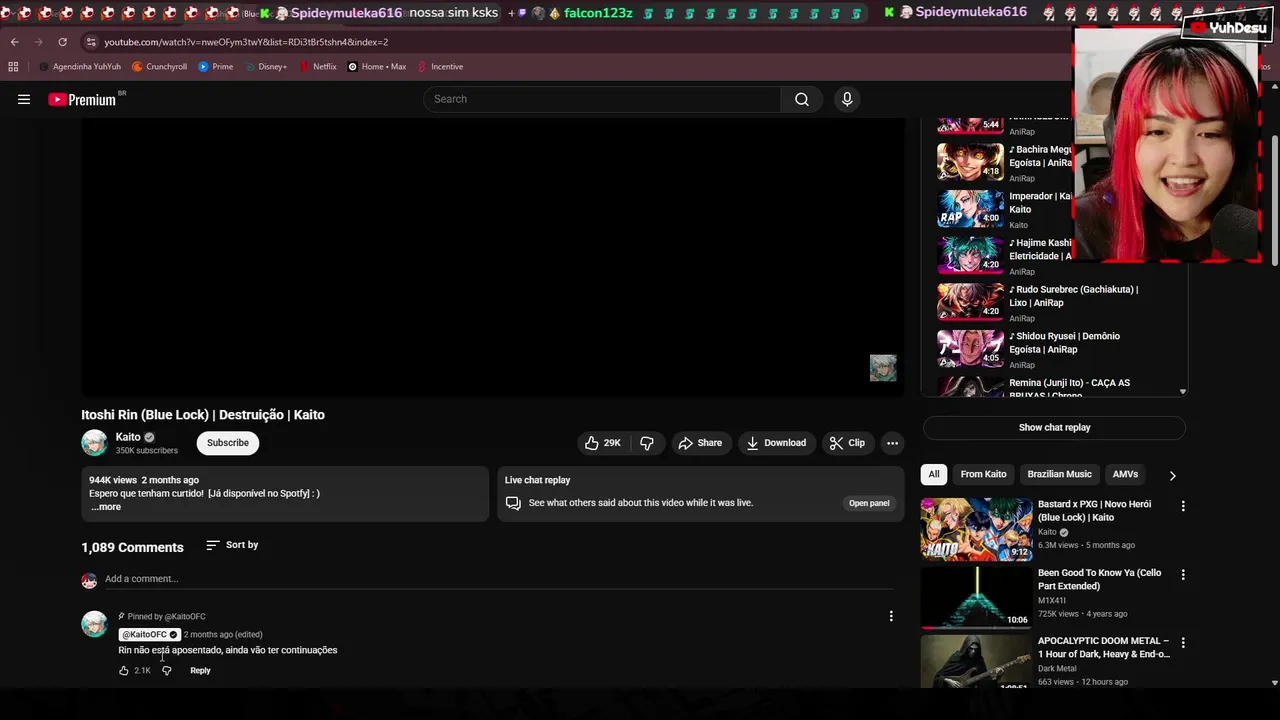Screen dimensions: 1280x720
Task: Type in the YouTube search box
Action: click(602, 99)
